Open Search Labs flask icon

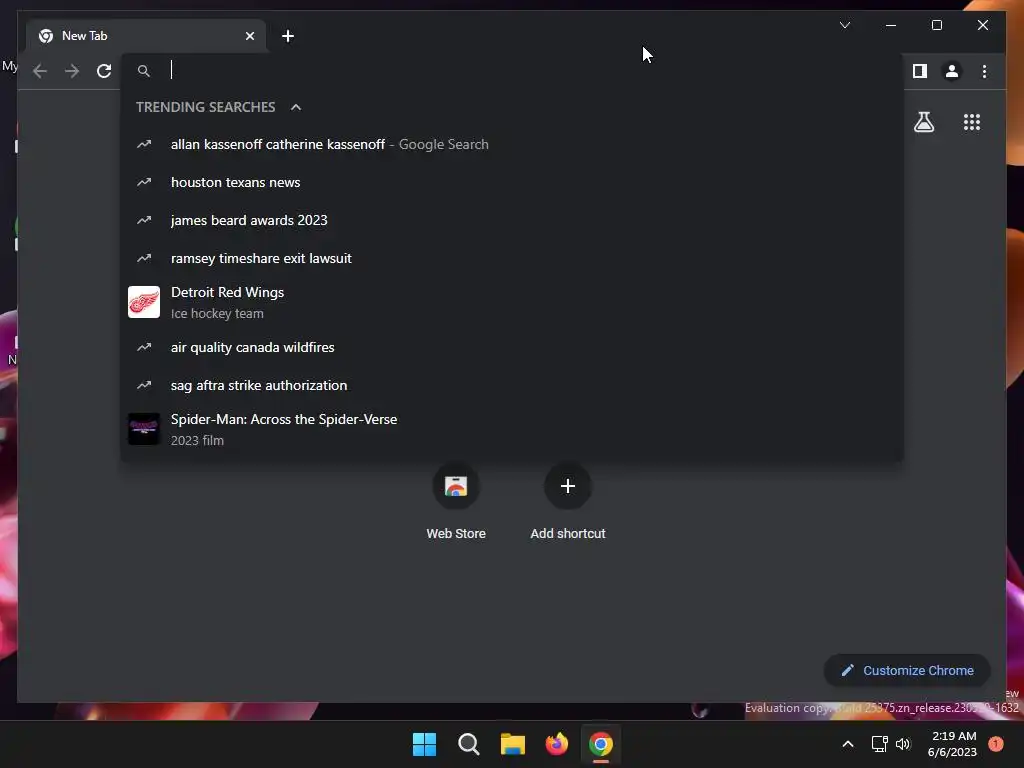tap(924, 121)
